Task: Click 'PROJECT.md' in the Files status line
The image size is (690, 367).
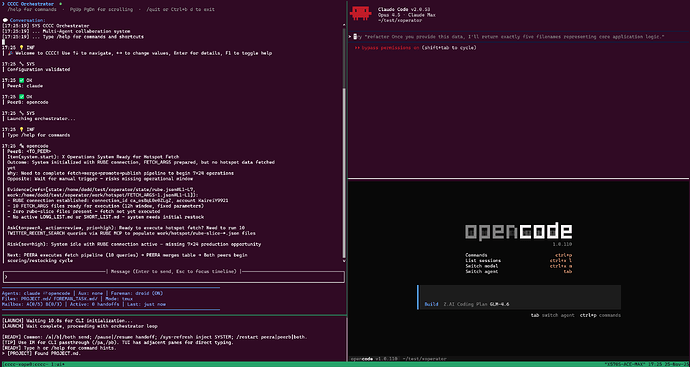Action: coord(35,299)
